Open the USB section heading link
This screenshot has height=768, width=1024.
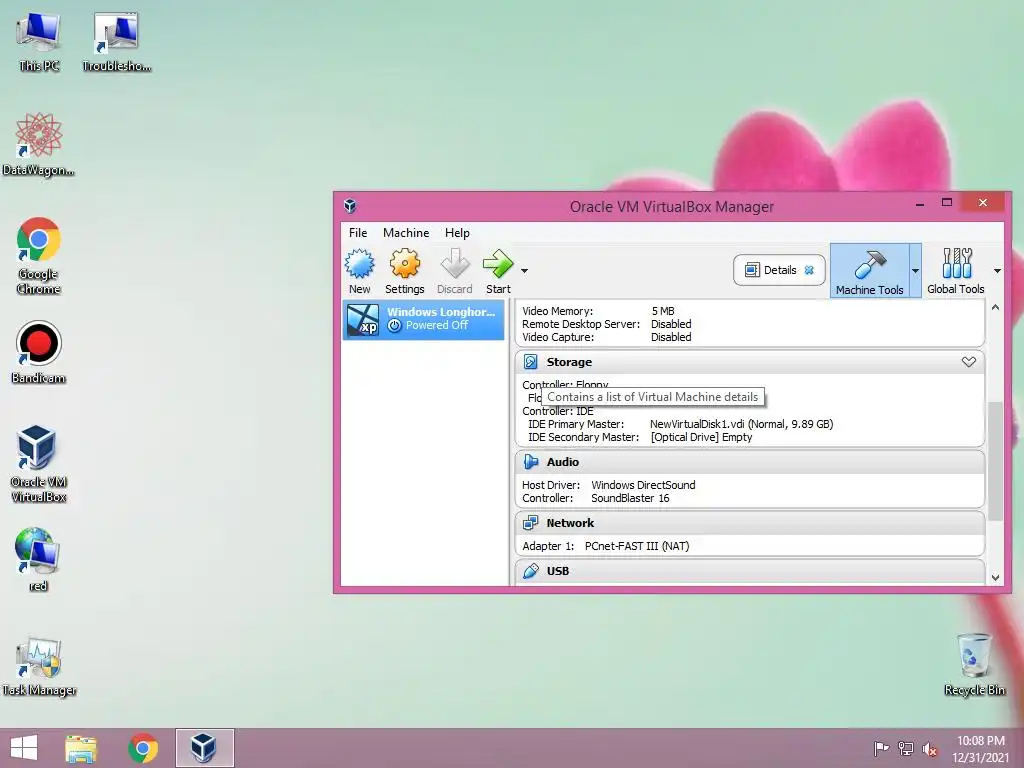pyautogui.click(x=558, y=571)
